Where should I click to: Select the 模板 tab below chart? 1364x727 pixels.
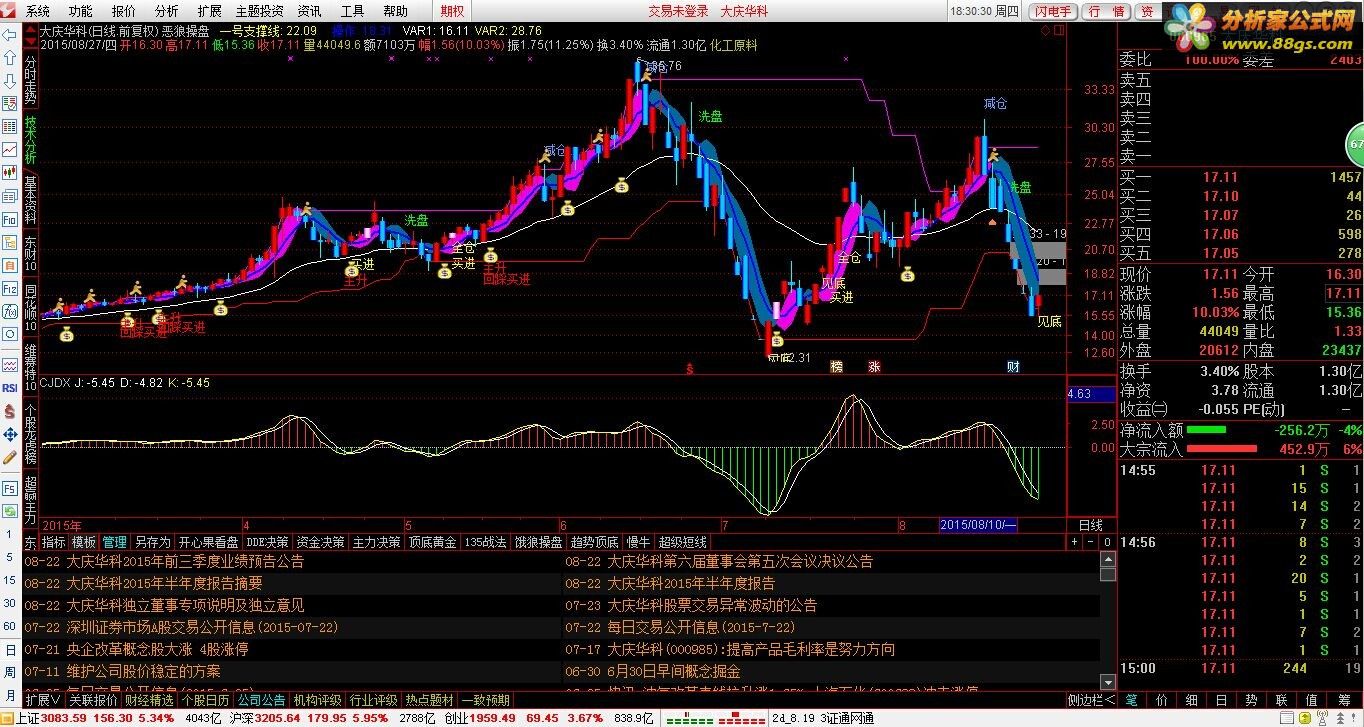tap(84, 542)
